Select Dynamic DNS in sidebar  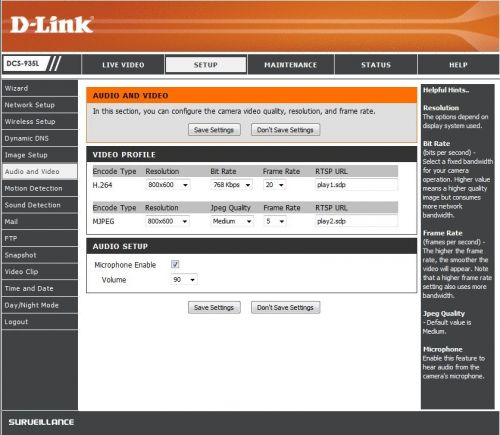point(40,138)
